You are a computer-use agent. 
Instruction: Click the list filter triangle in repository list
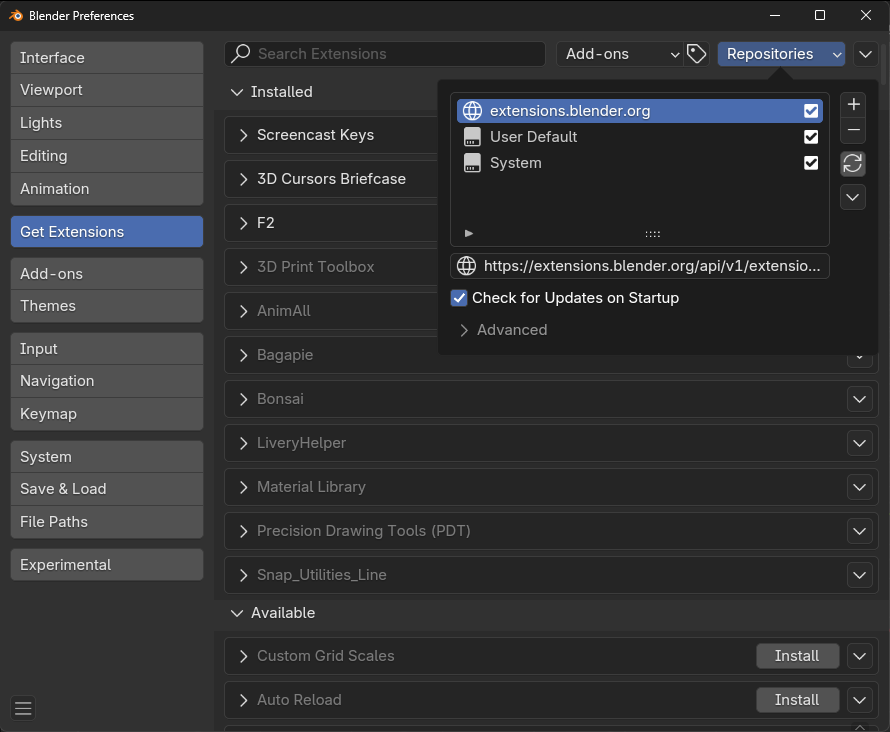point(469,233)
